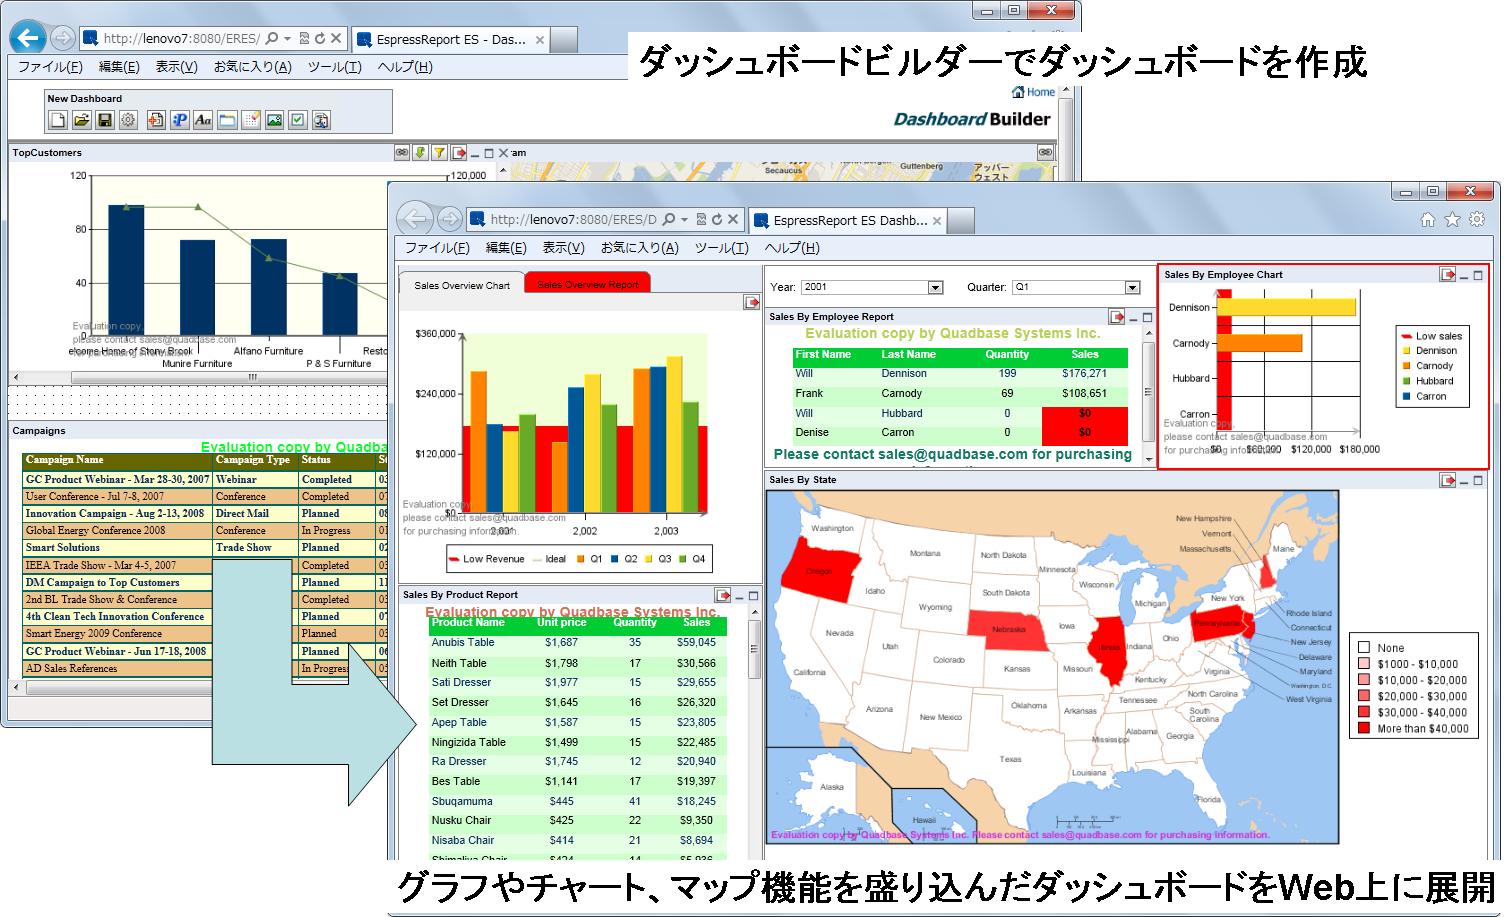Viewport: 1506px width, 917px height.
Task: Click the More than $40,000 legend swatch
Action: [x=1363, y=729]
